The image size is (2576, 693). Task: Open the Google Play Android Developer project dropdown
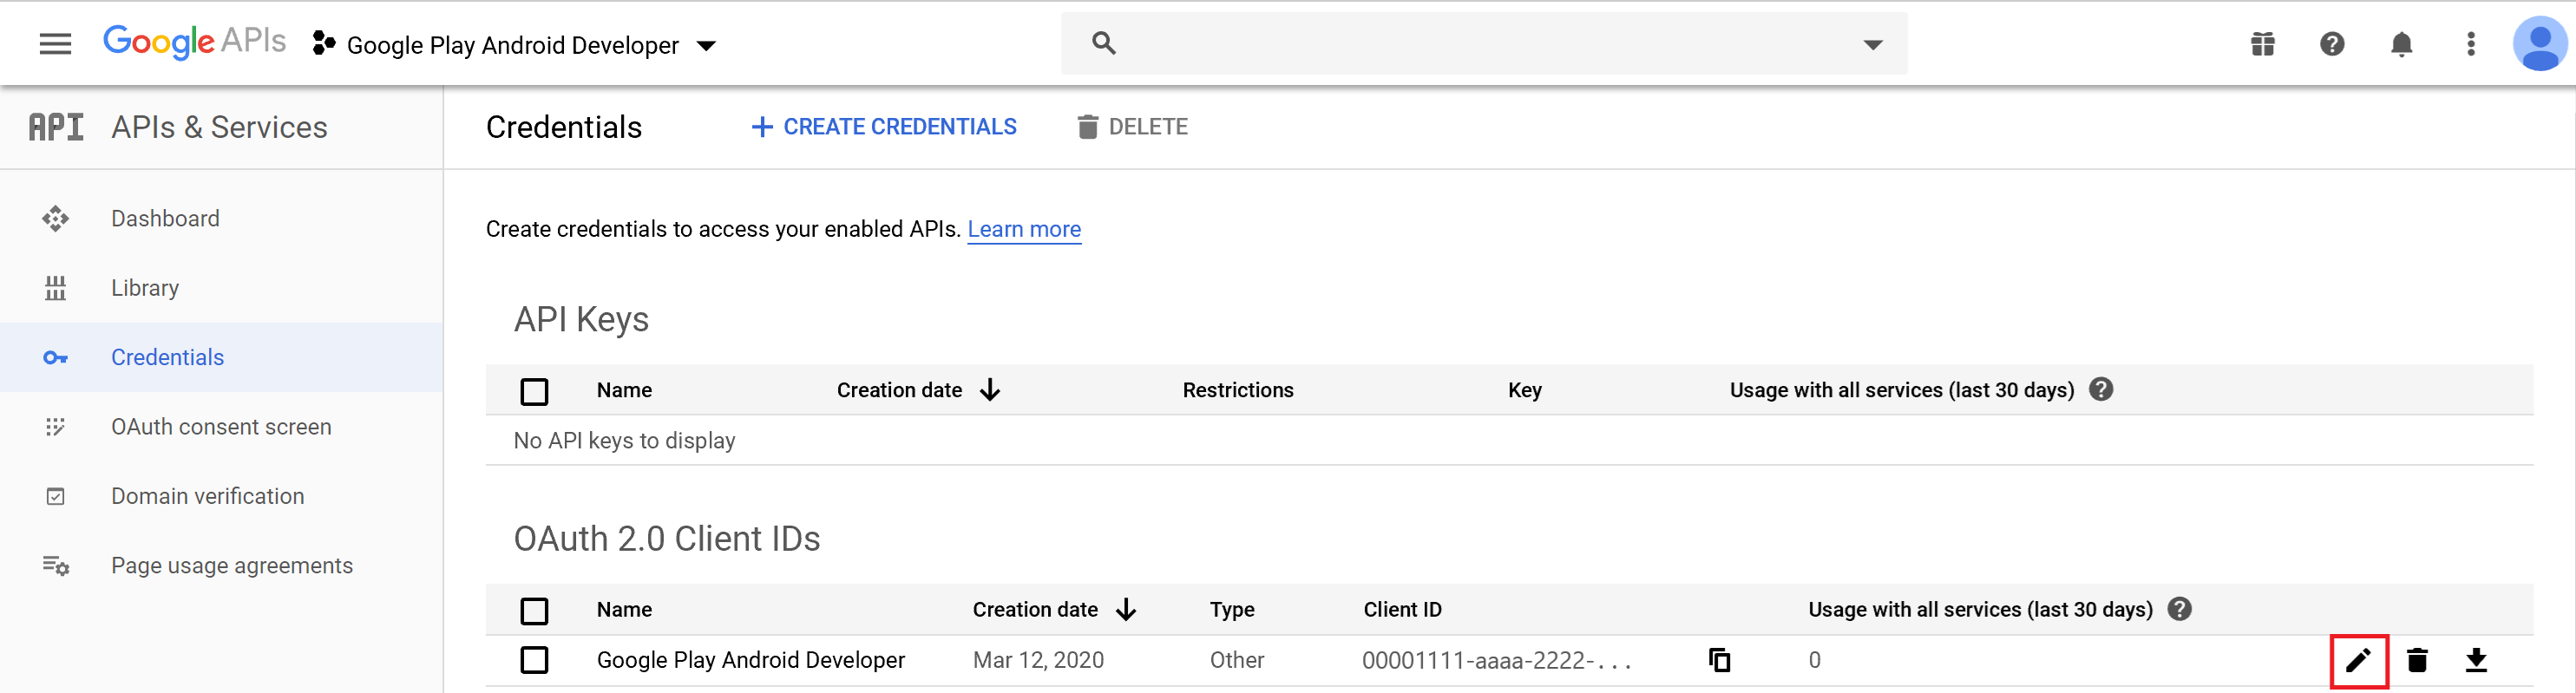pyautogui.click(x=514, y=45)
